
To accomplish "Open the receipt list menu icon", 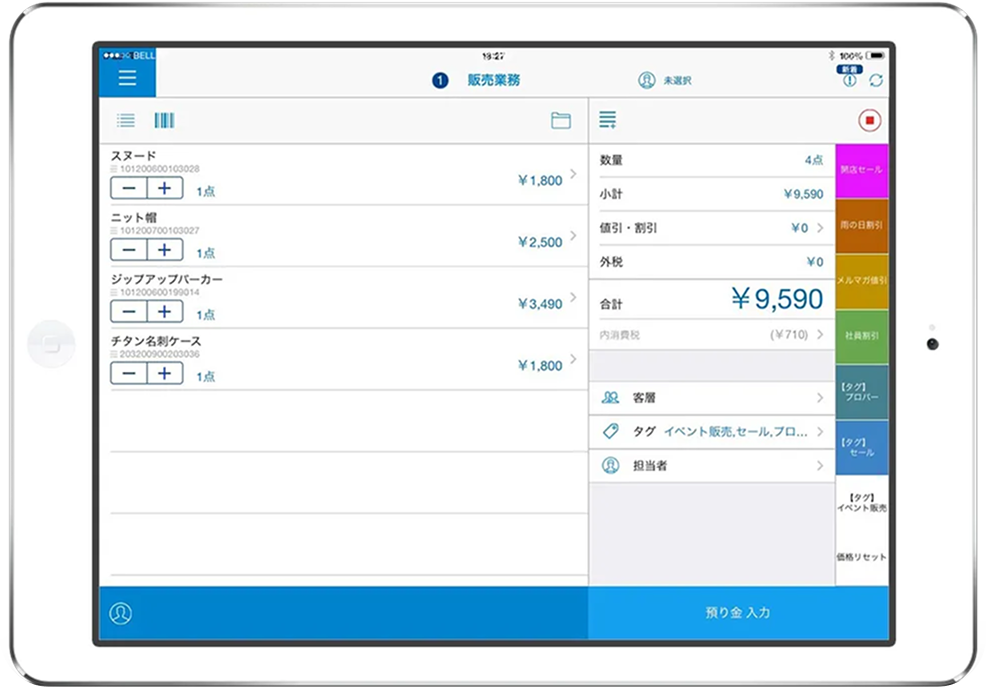I will tap(607, 121).
